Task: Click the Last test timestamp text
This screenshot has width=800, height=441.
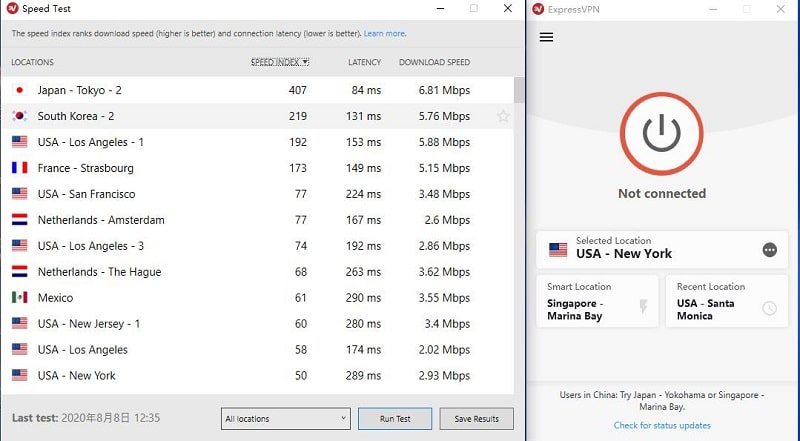Action: coord(86,418)
